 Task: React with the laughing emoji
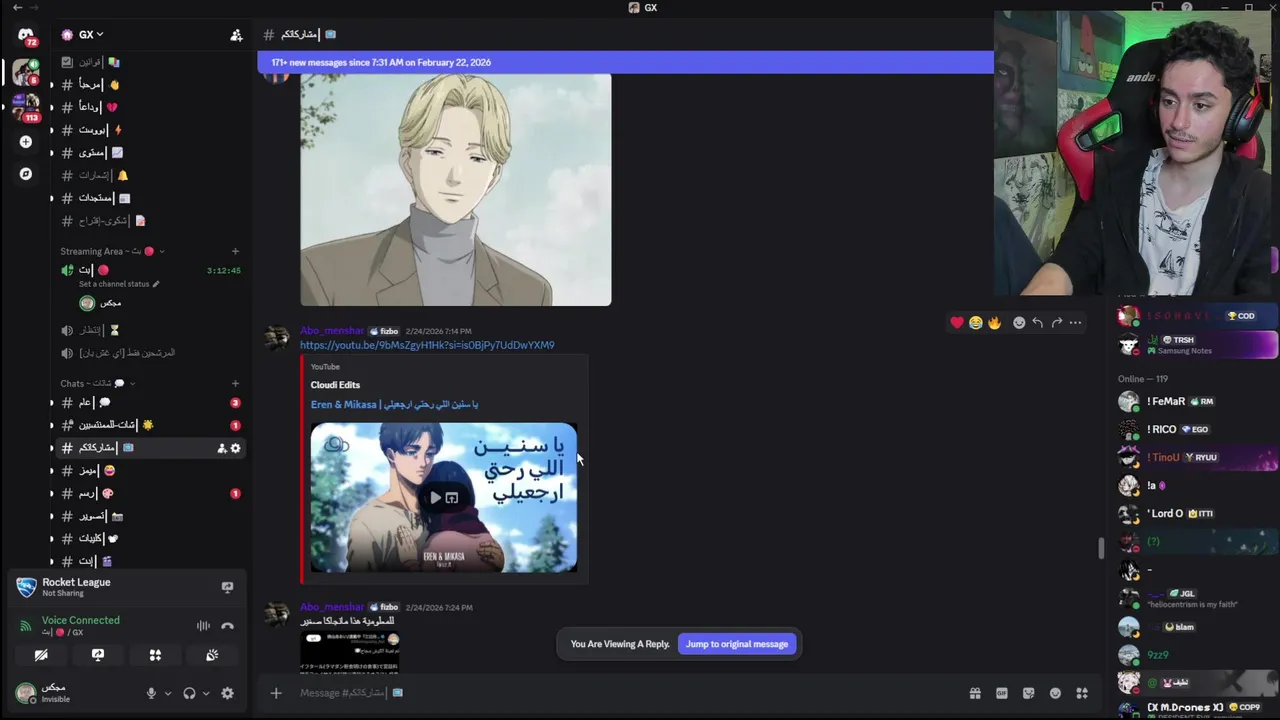pyautogui.click(x=975, y=322)
